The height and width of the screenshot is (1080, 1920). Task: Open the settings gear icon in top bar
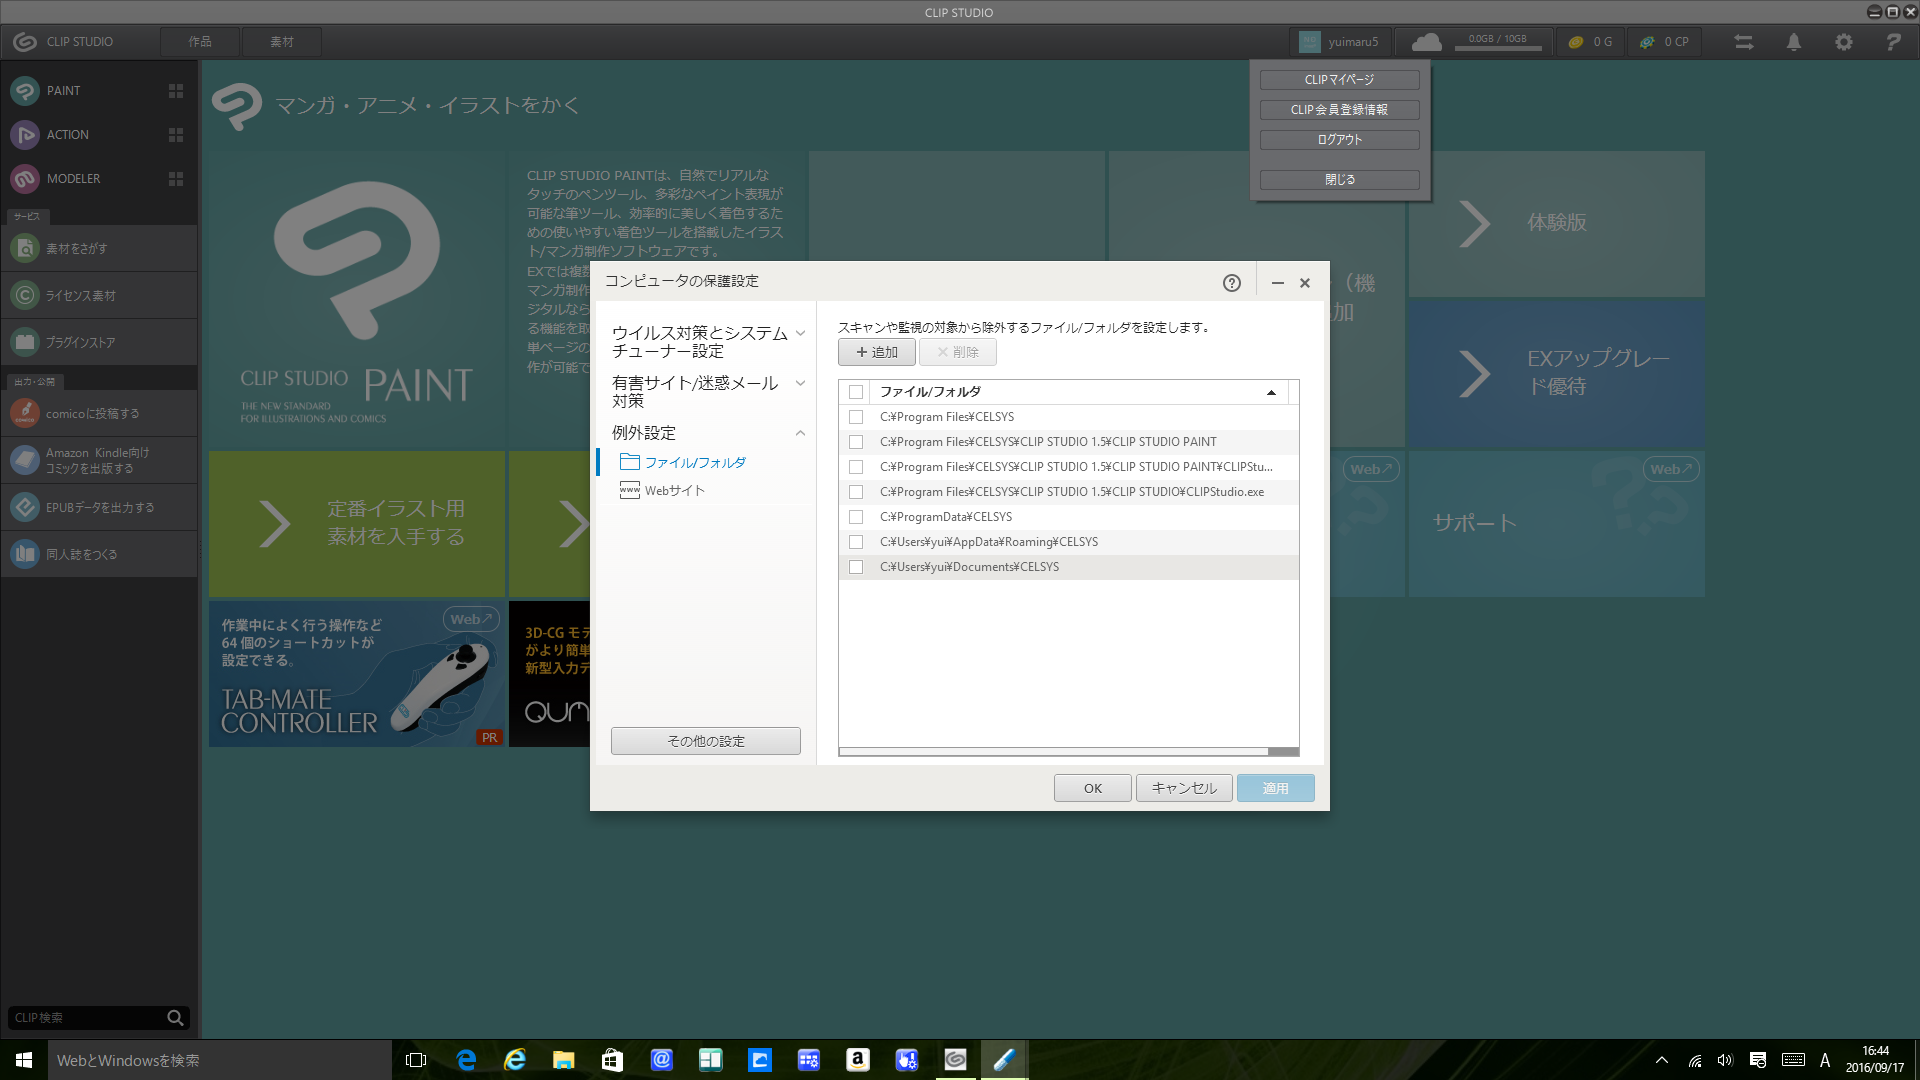pos(1844,42)
